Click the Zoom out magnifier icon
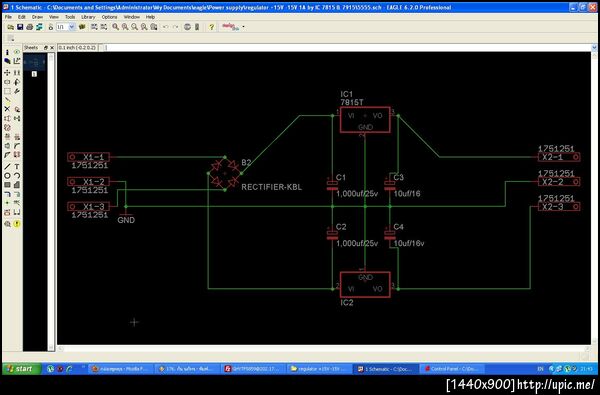Image resolution: width=600 pixels, height=395 pixels. coord(134,27)
